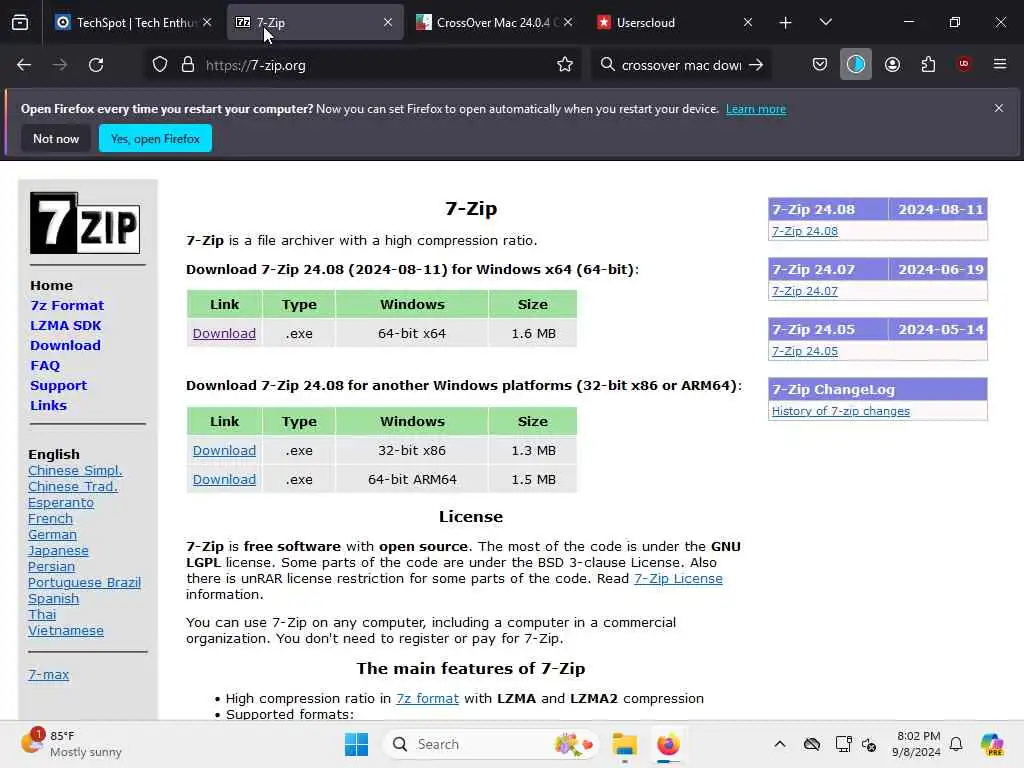The height and width of the screenshot is (768, 1024).
Task: Switch to the TechSpot tab
Action: 134,22
